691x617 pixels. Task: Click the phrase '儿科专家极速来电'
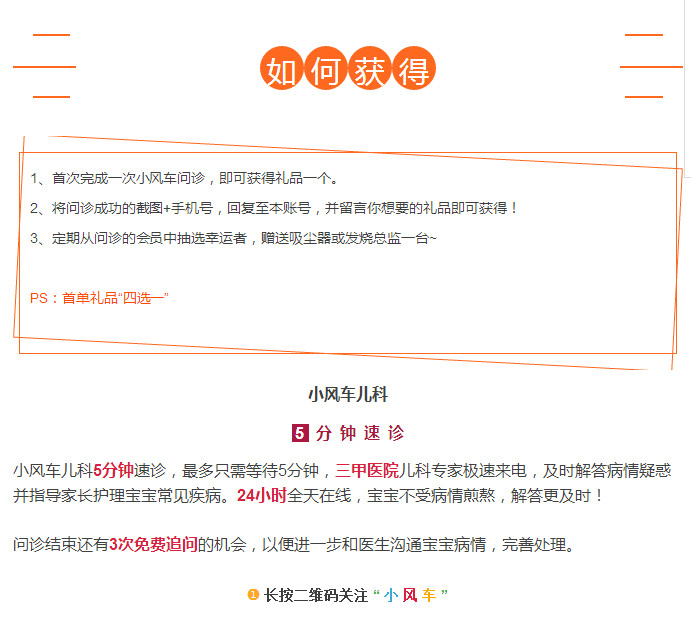(x=463, y=471)
